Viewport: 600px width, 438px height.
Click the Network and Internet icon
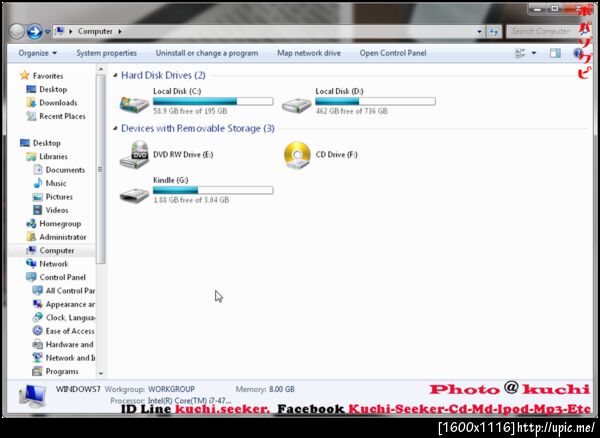point(38,358)
